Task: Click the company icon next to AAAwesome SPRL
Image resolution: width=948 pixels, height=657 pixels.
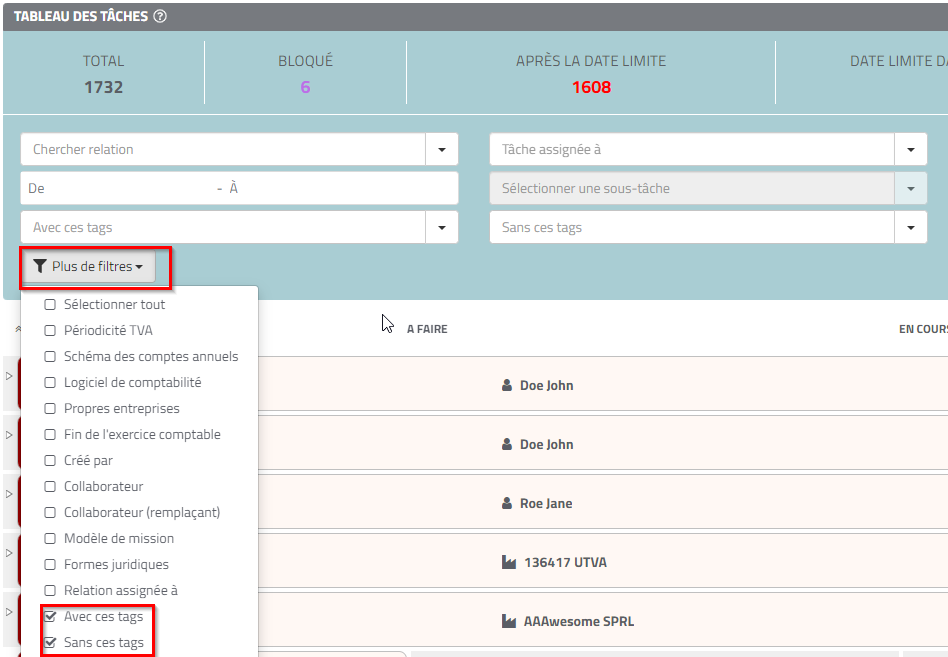Action: (x=508, y=622)
